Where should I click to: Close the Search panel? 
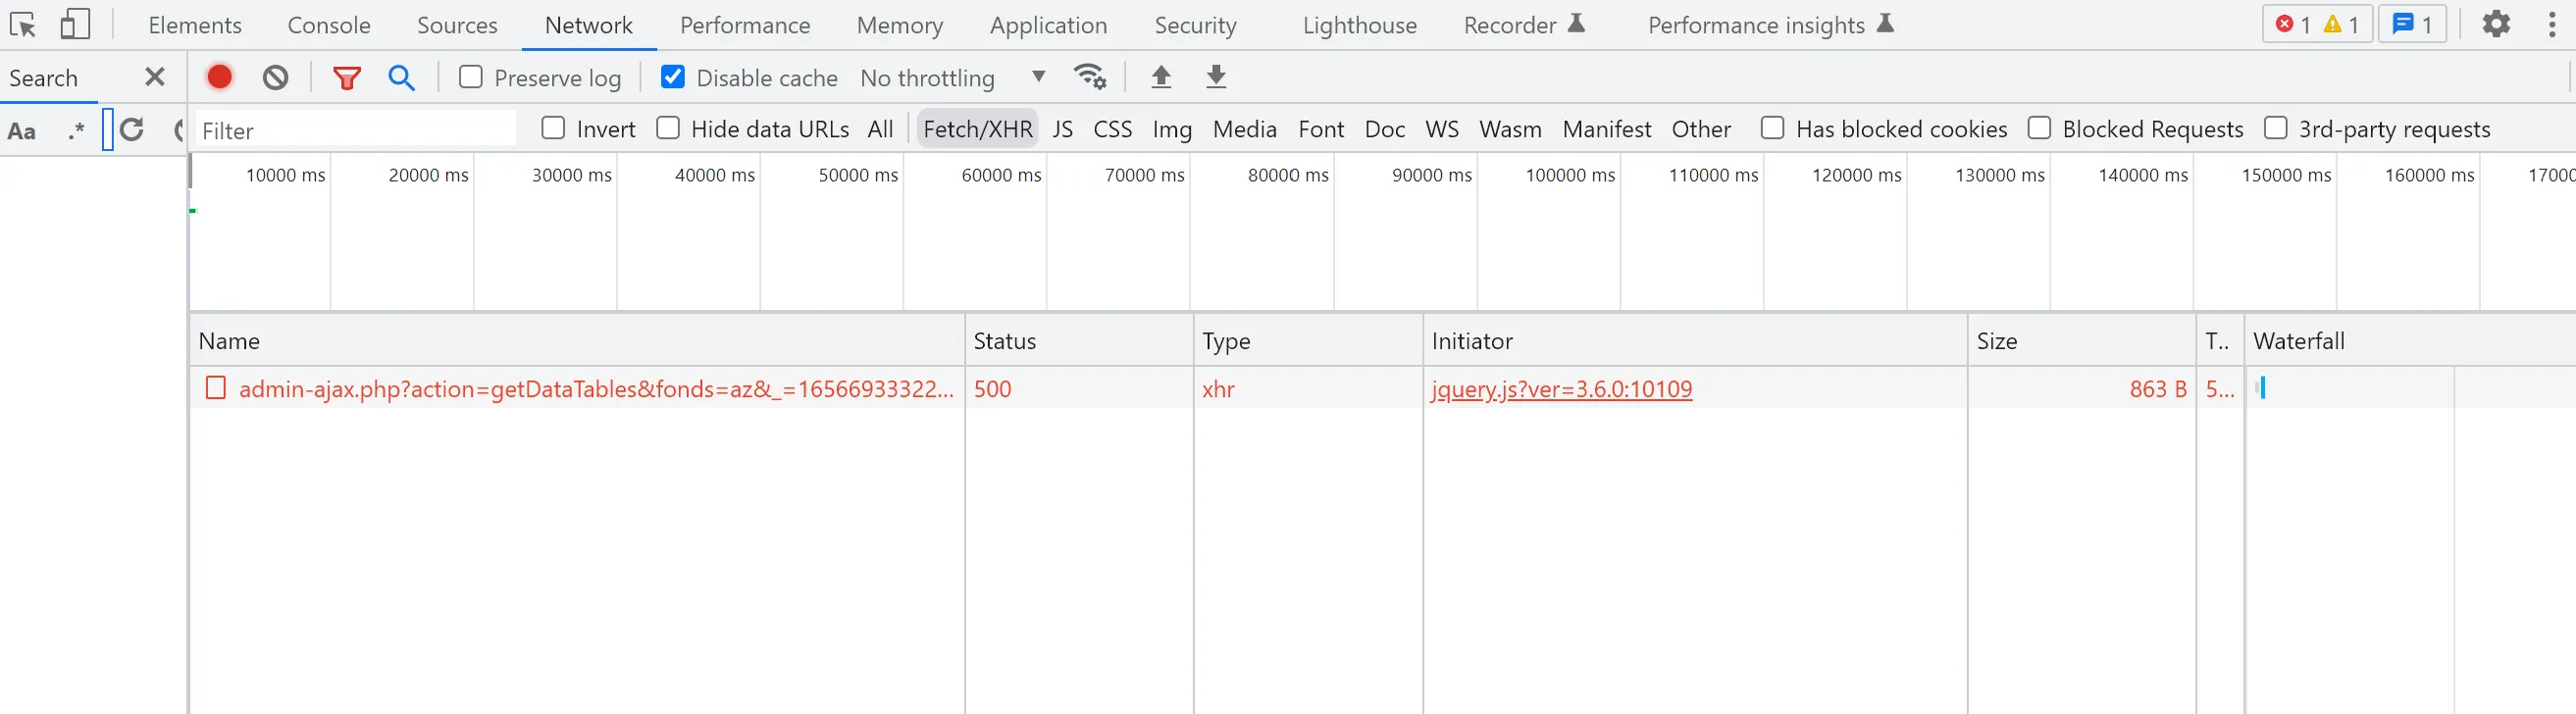pos(155,77)
